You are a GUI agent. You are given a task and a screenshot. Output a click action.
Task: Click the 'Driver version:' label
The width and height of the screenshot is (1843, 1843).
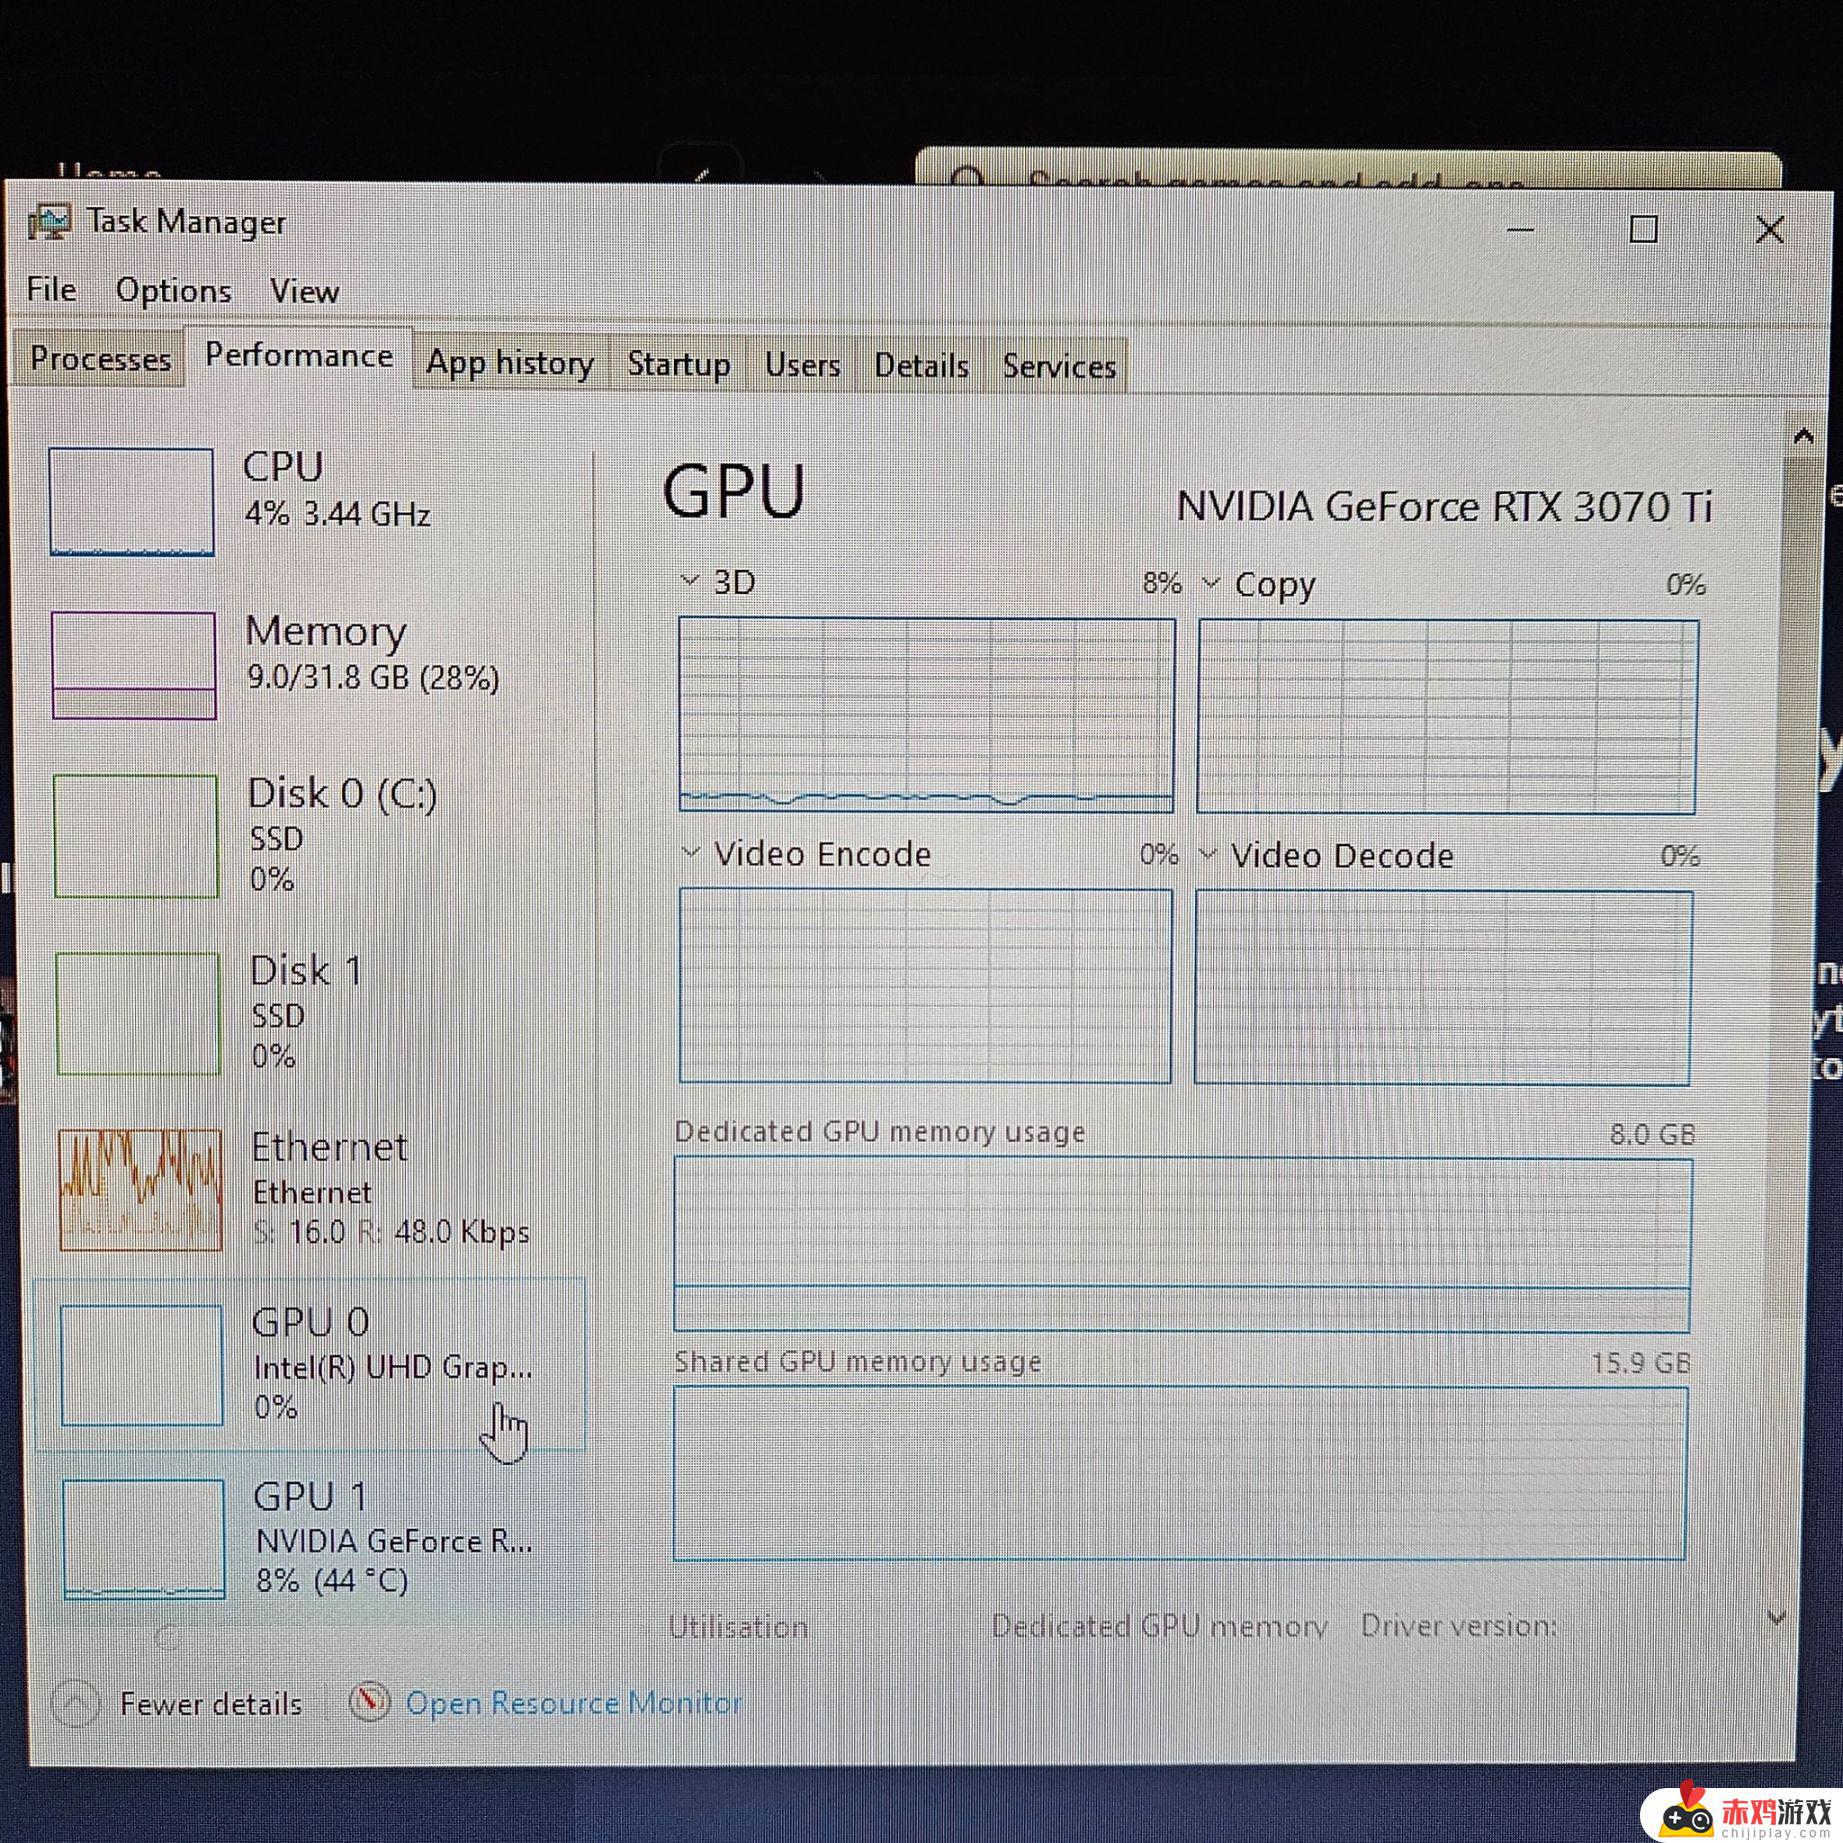pos(1458,1626)
